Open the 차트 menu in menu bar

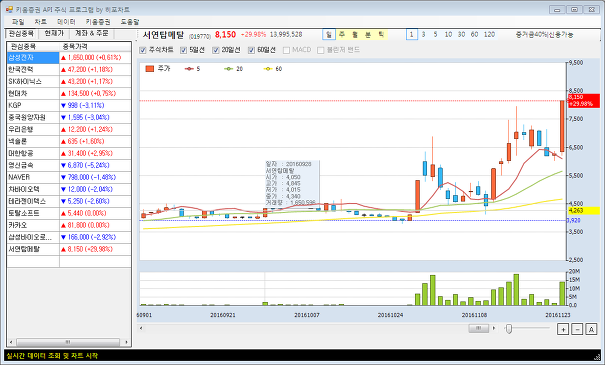click(41, 22)
